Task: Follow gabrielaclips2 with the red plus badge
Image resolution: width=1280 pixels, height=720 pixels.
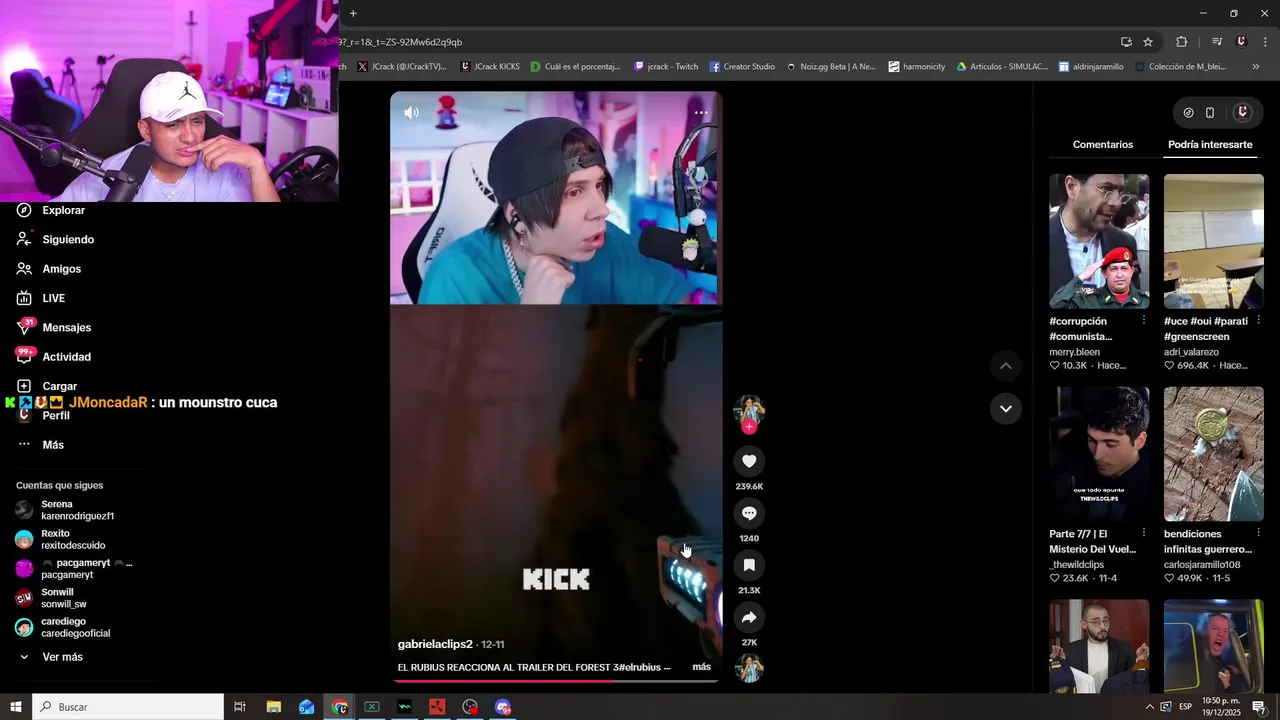Action: point(749,427)
